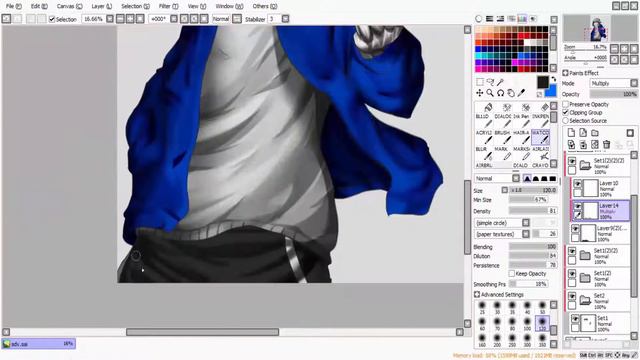This screenshot has width=640, height=360.
Task: Open the File menu
Action: [x=13, y=6]
